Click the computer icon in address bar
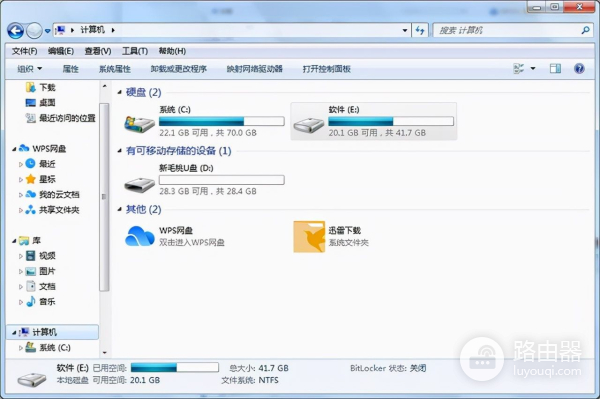Screen dimensions: 600x399 [60, 30]
